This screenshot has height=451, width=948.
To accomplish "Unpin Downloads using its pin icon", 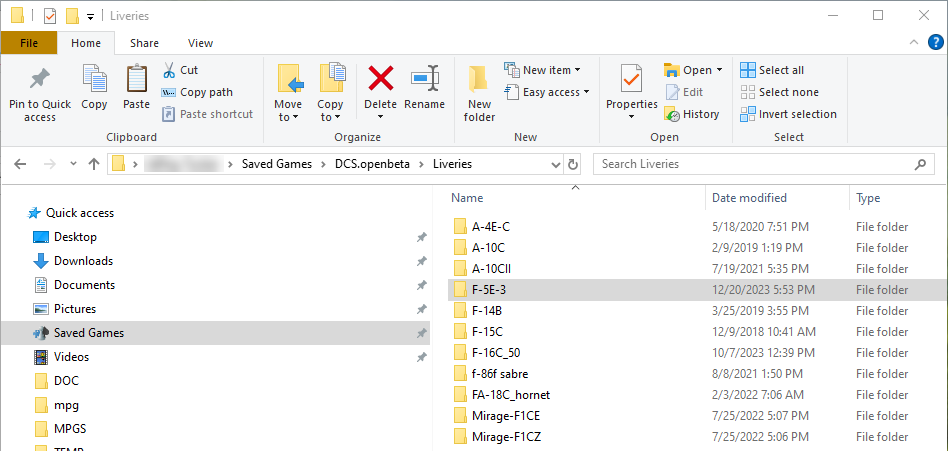I will [x=422, y=261].
